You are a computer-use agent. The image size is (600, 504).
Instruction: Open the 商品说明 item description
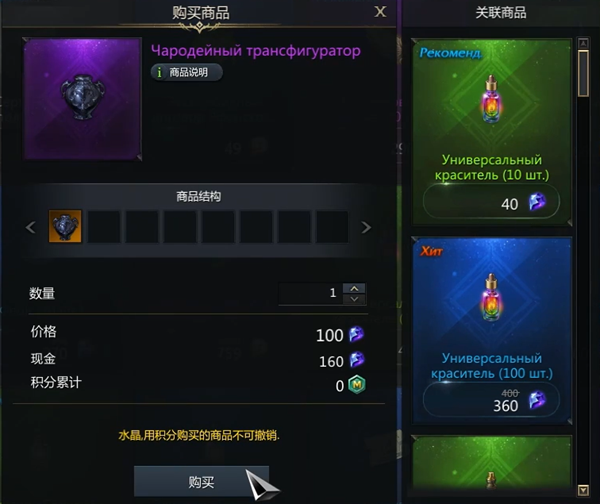187,72
